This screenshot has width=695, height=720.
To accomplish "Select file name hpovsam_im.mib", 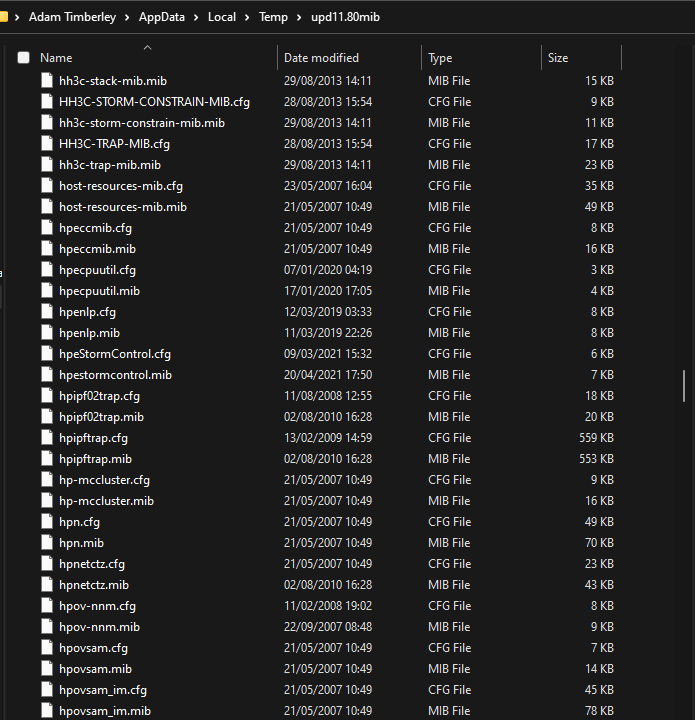I will pos(105,711).
